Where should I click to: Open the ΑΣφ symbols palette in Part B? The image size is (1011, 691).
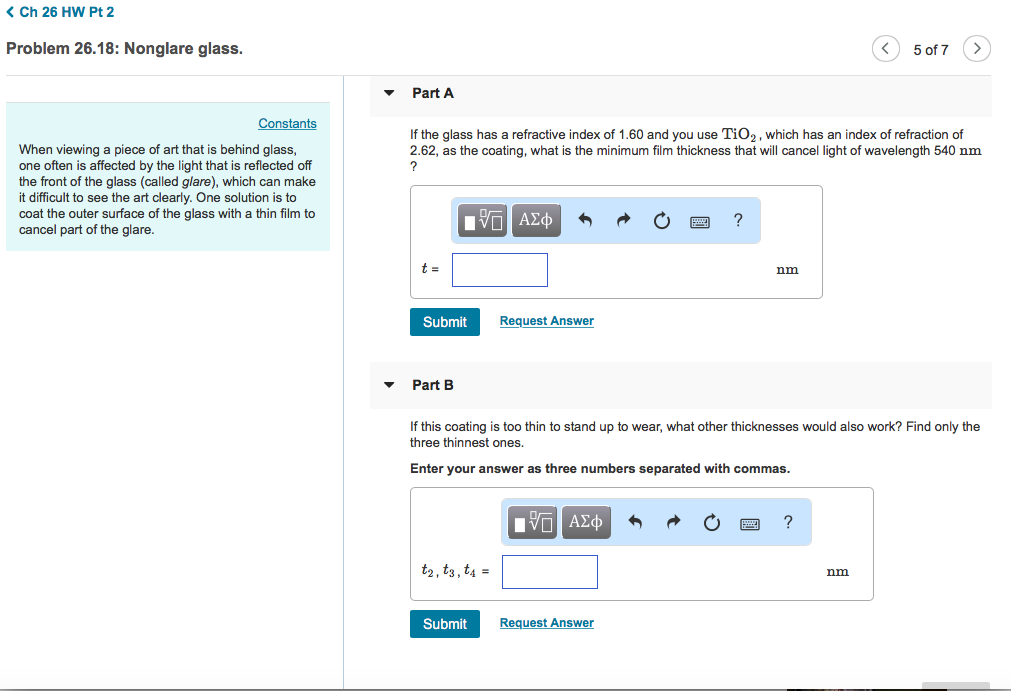pos(585,521)
